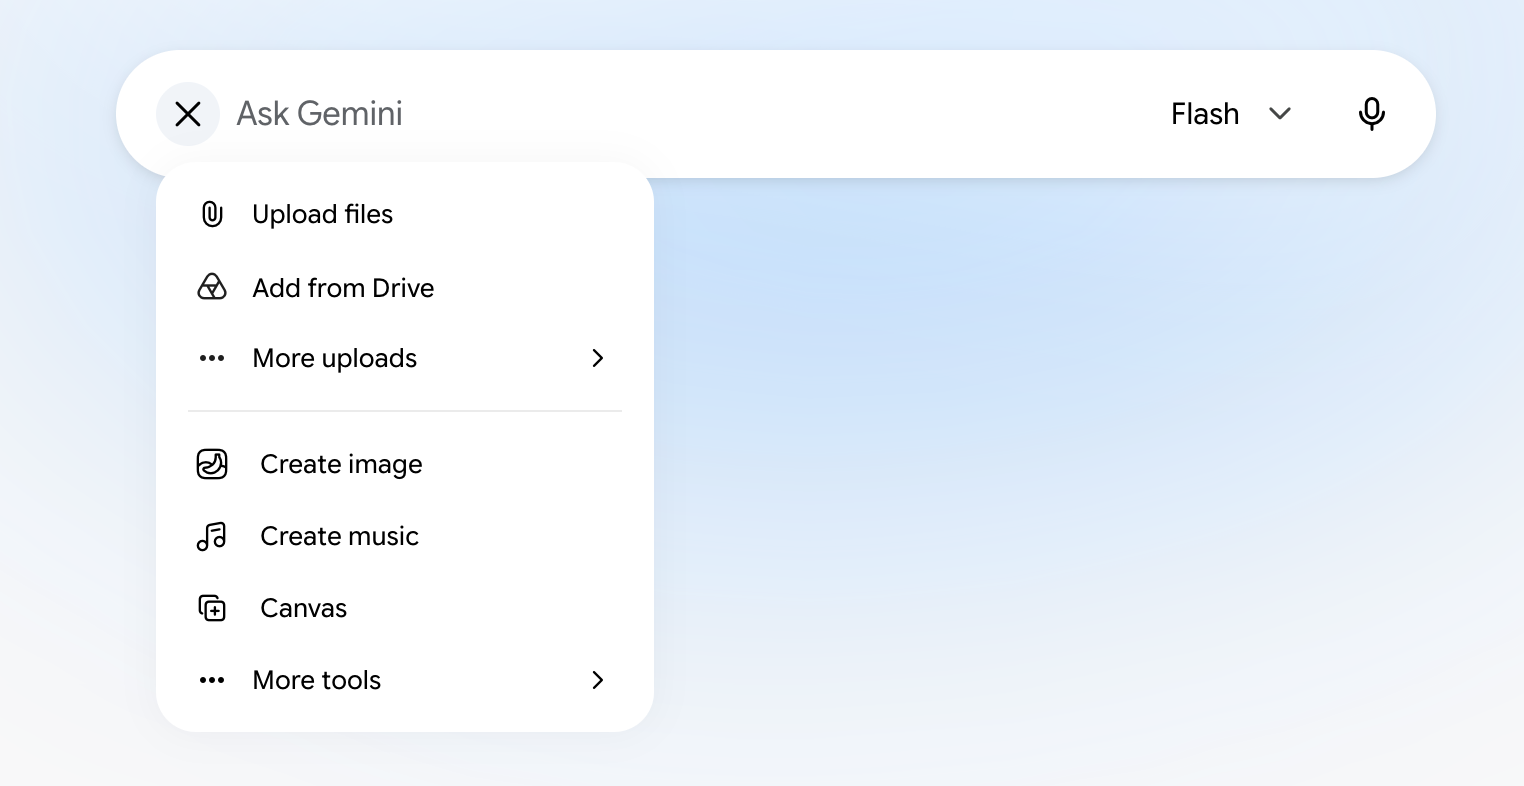Screen dimensions: 1524x786
Task: Focus the Ask Gemini prompt field
Action: click(690, 114)
